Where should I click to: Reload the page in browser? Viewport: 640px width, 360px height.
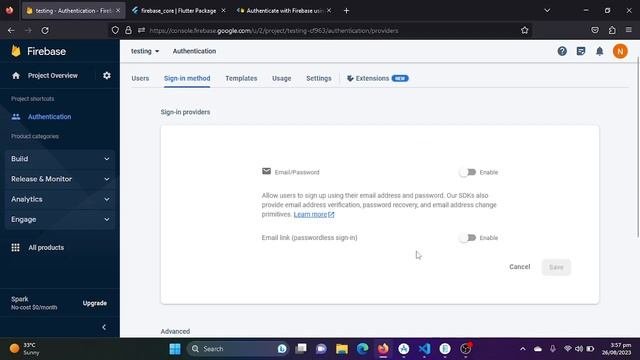[45, 30]
